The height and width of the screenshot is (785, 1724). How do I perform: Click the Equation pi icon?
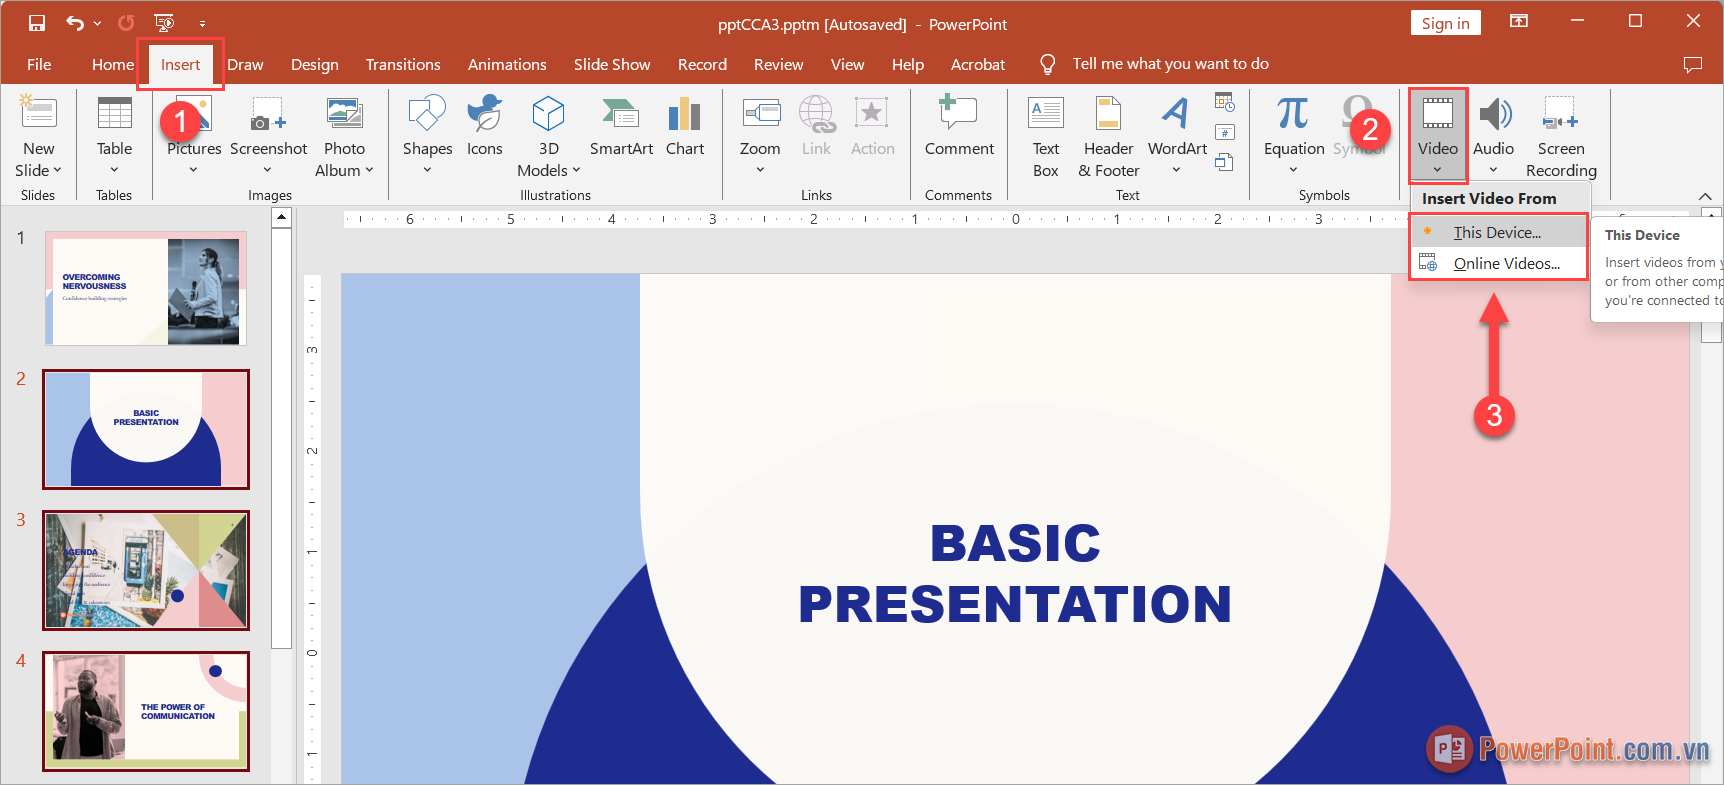1293,113
